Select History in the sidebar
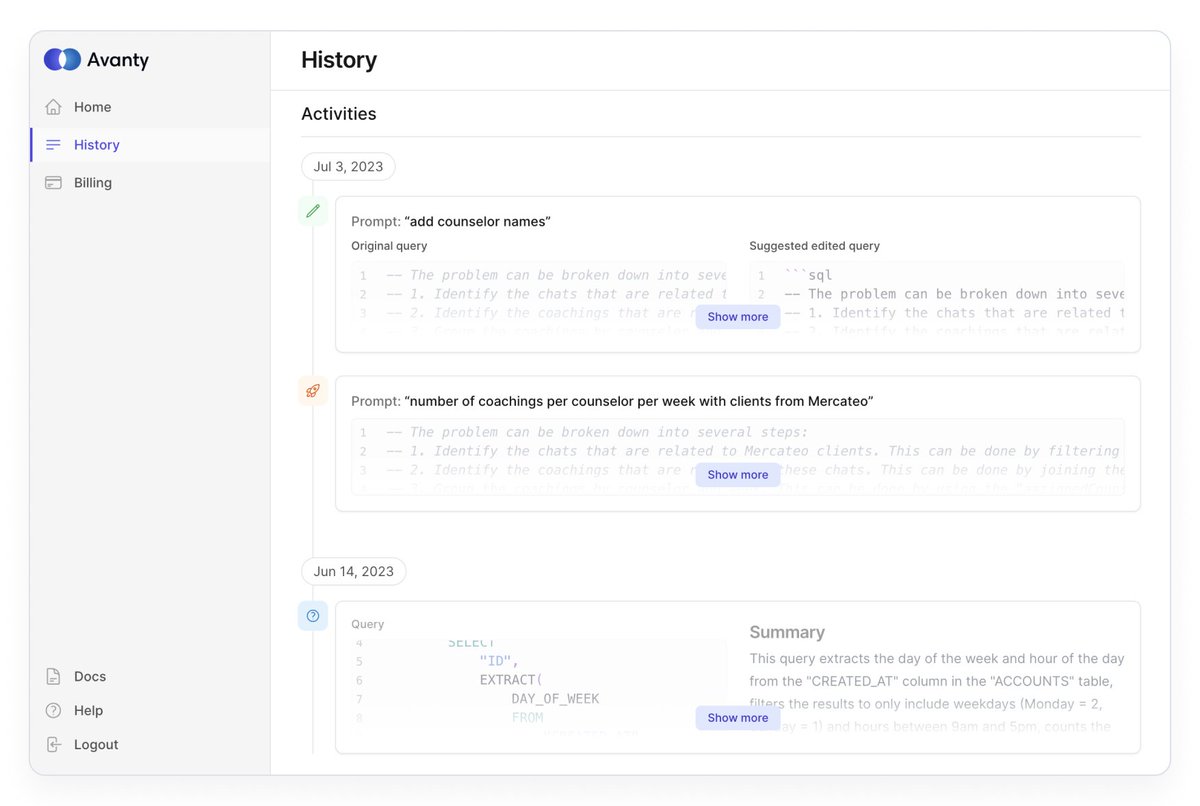1200x806 pixels. click(150, 145)
